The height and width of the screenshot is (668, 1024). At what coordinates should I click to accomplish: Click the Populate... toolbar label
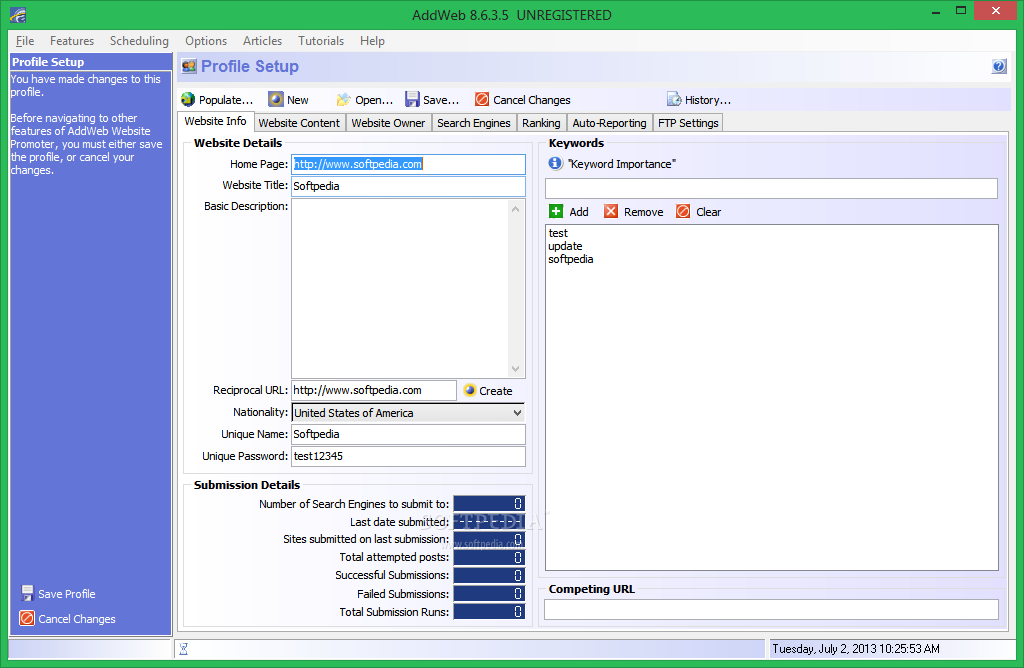point(226,100)
